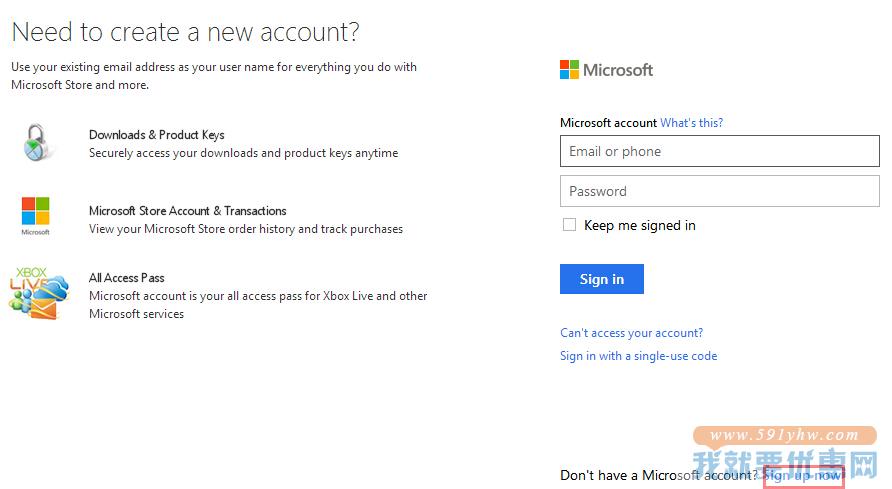Click text Microsoft account is your all access pass
This screenshot has width=892, height=489.
tap(258, 305)
